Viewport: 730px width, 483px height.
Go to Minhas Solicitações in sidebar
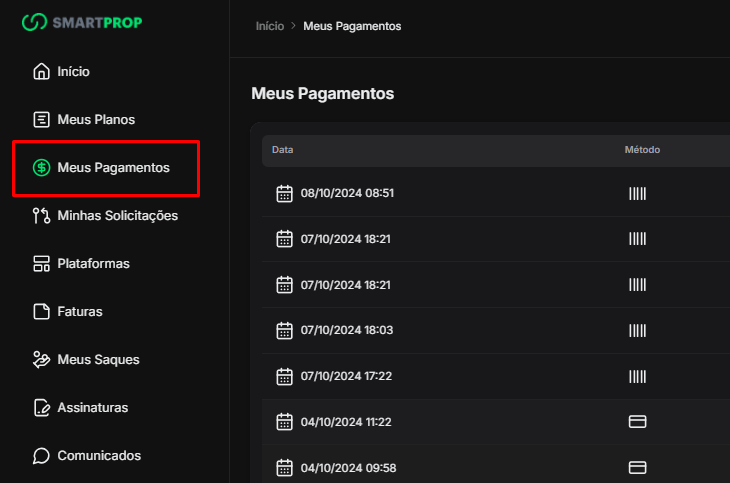point(117,216)
